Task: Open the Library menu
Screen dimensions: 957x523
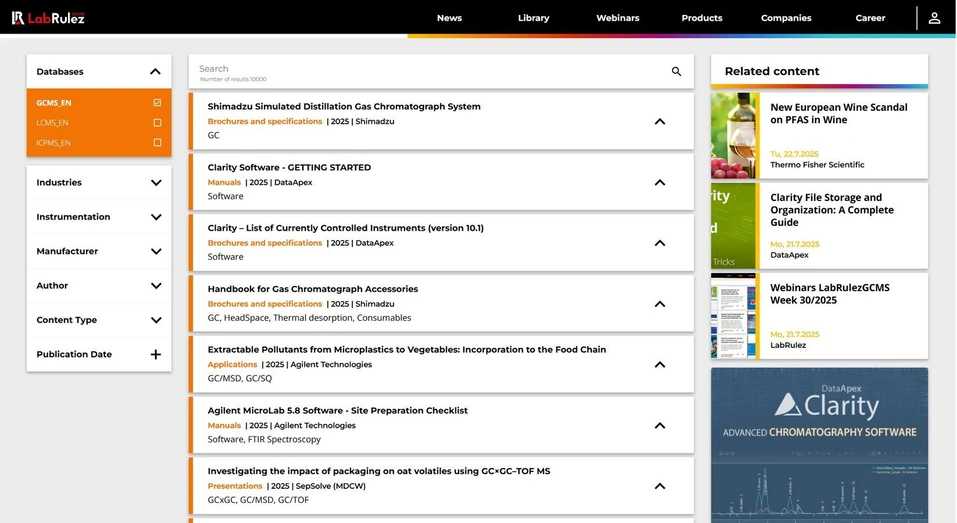Action: pyautogui.click(x=533, y=18)
